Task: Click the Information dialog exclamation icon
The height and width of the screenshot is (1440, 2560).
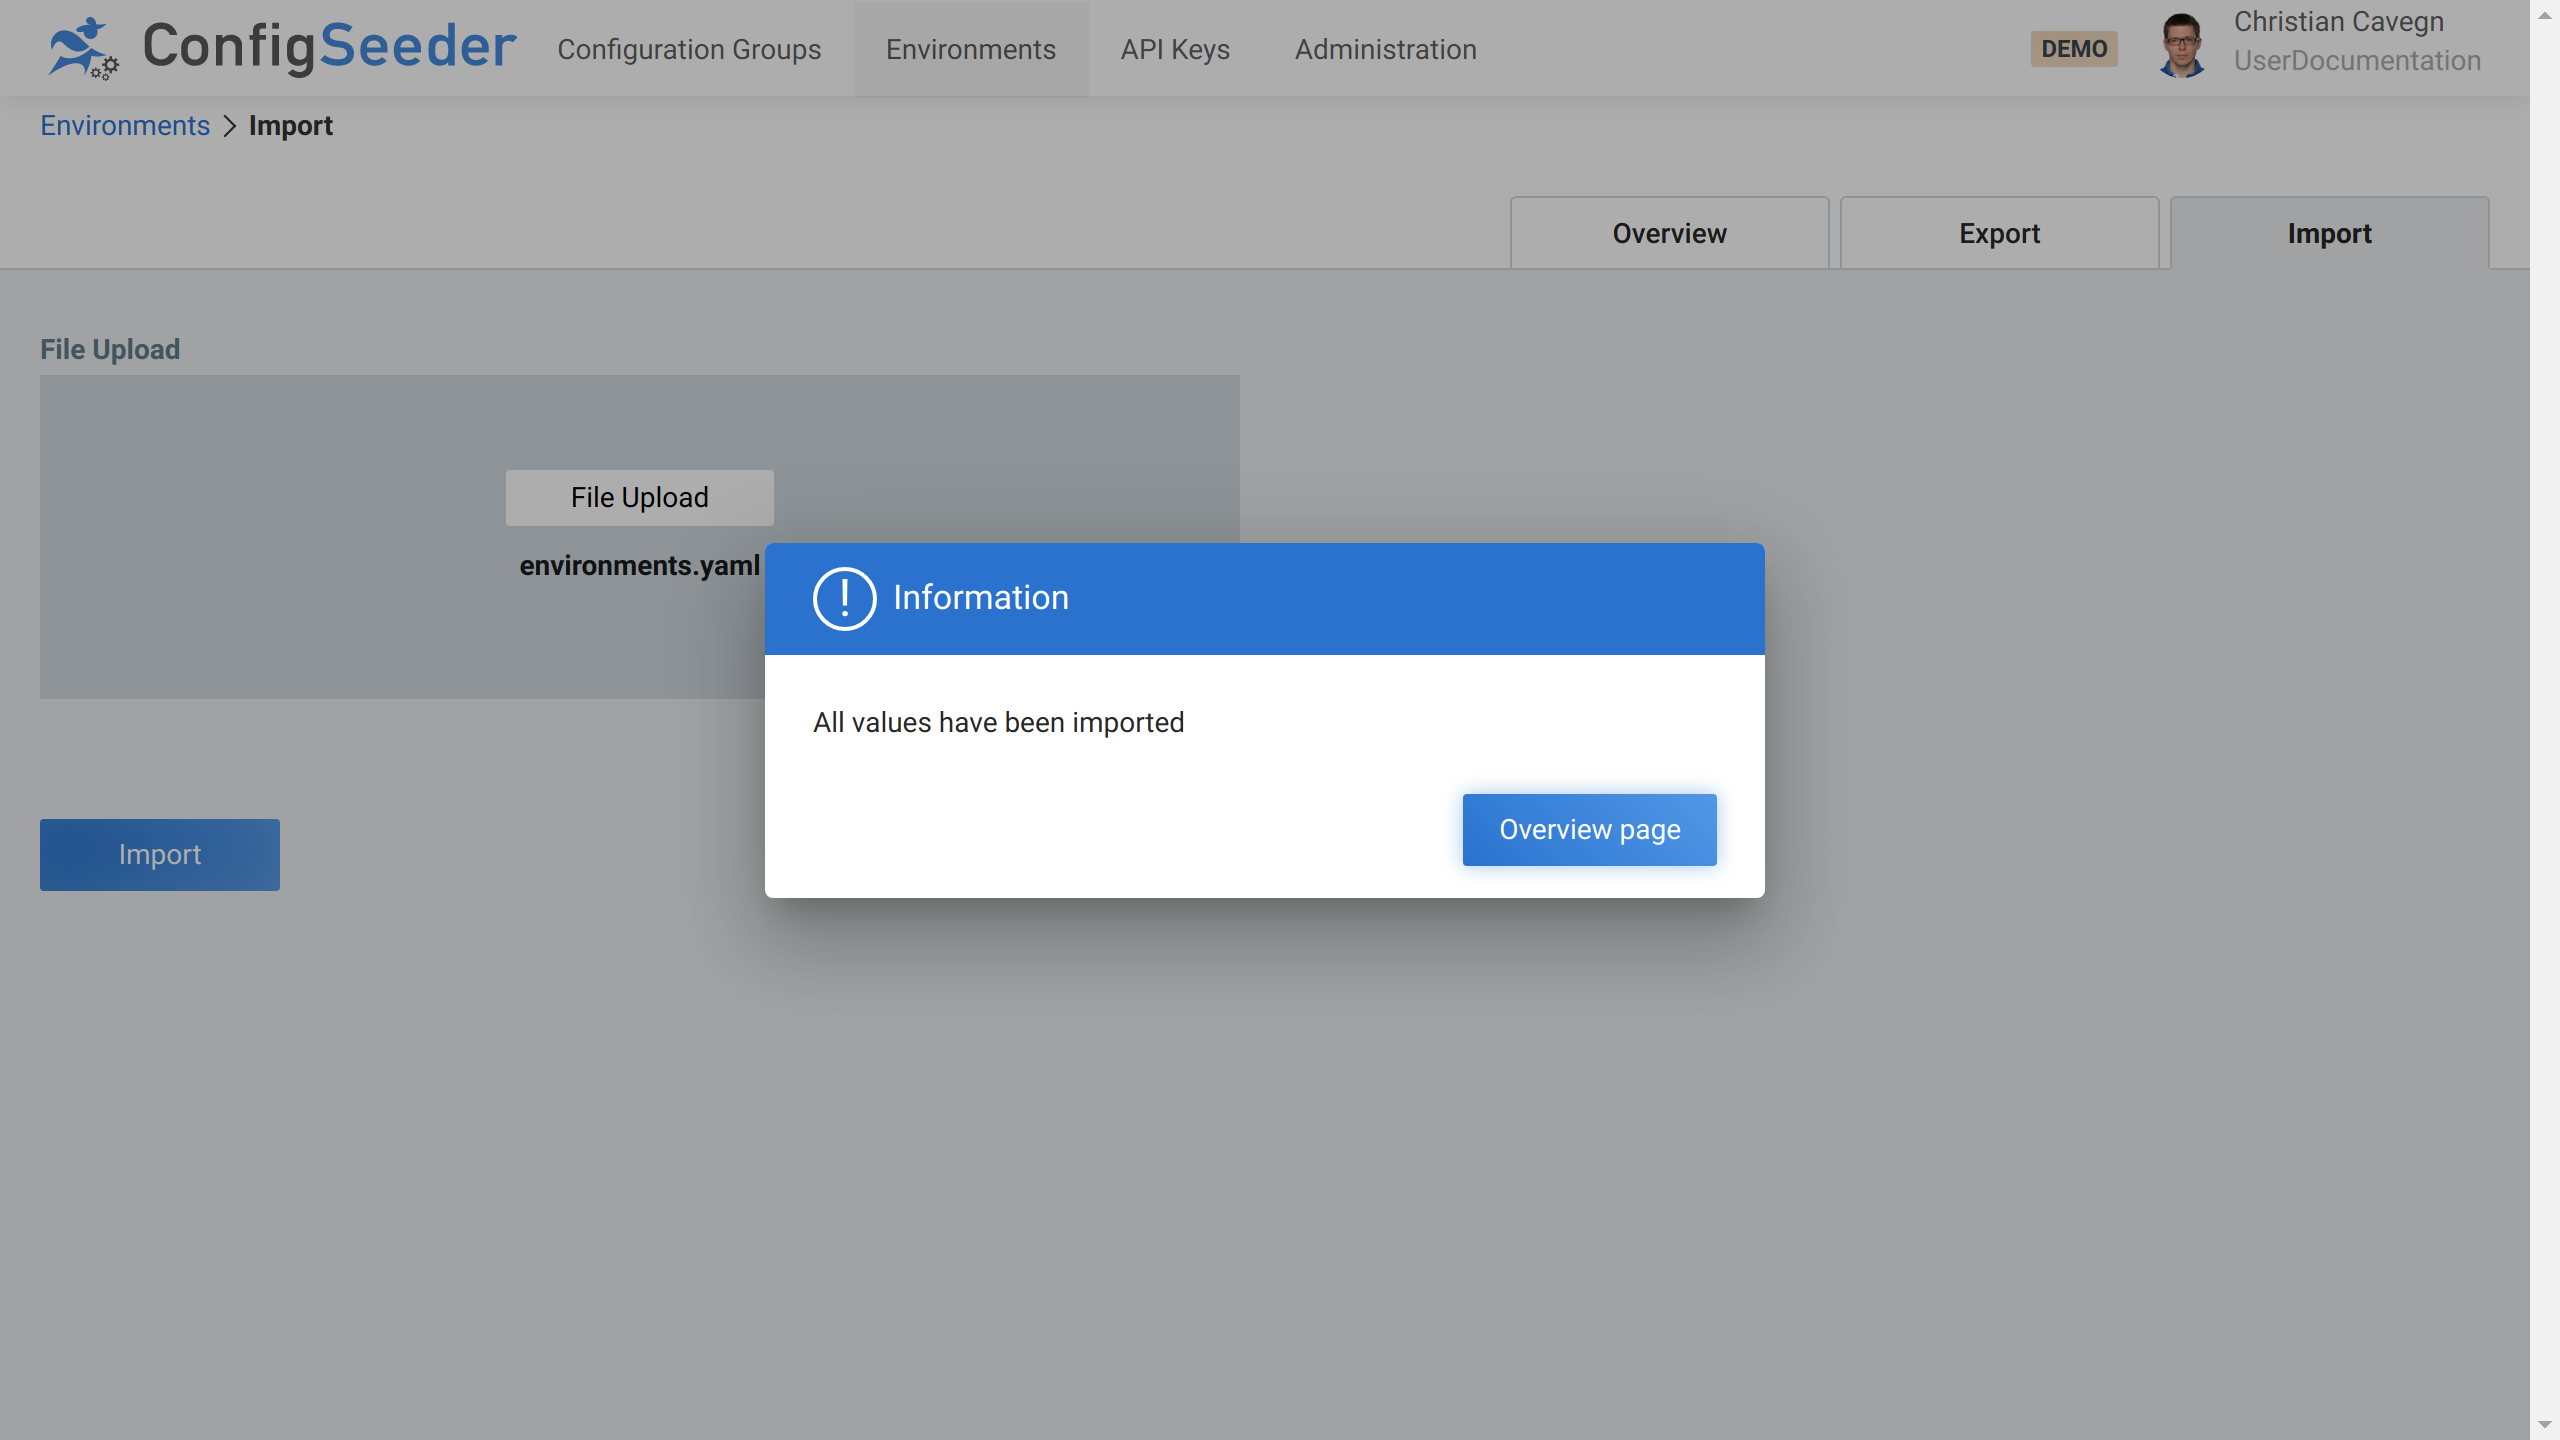Action: point(844,598)
